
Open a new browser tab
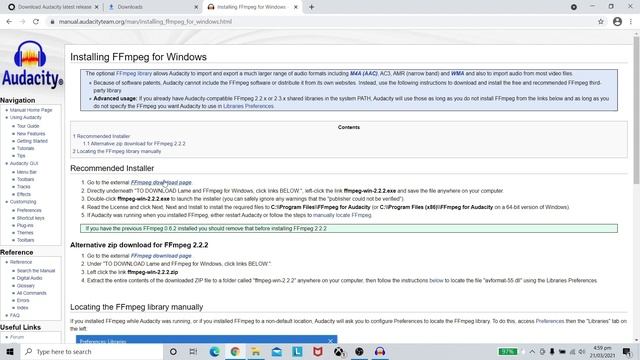(311, 7)
